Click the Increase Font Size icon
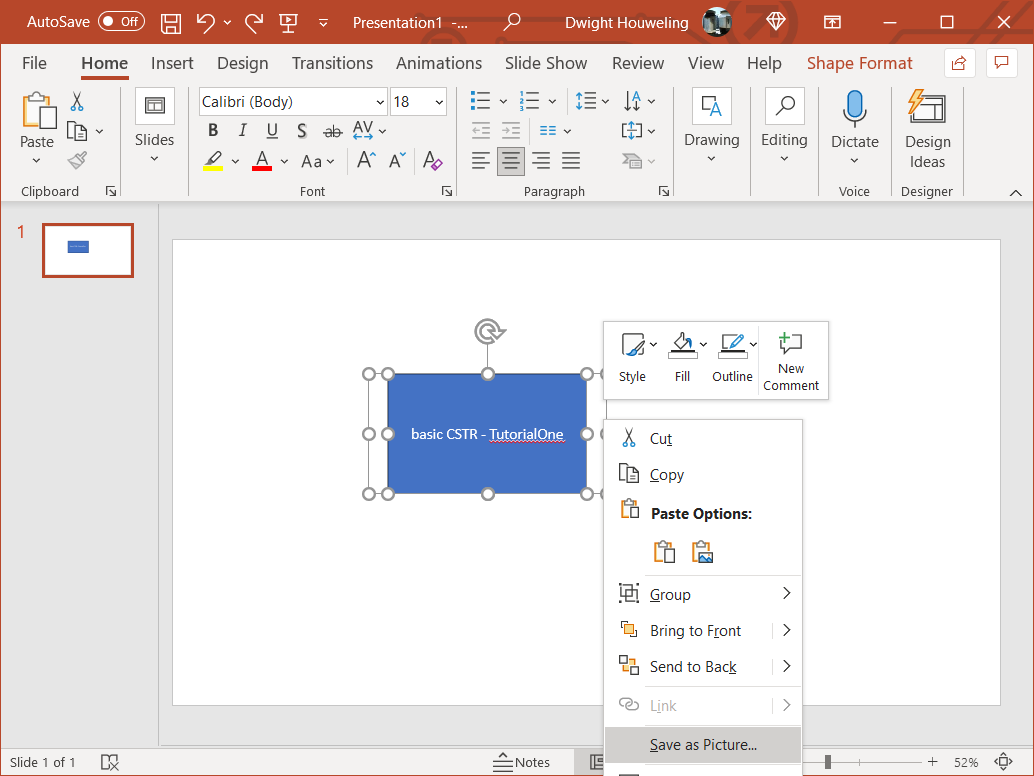The image size is (1034, 776). coord(366,161)
